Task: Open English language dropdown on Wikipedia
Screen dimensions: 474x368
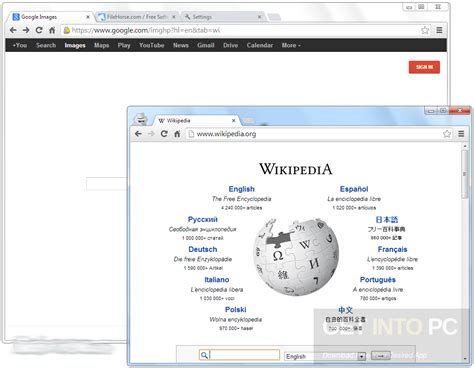Action: click(325, 356)
